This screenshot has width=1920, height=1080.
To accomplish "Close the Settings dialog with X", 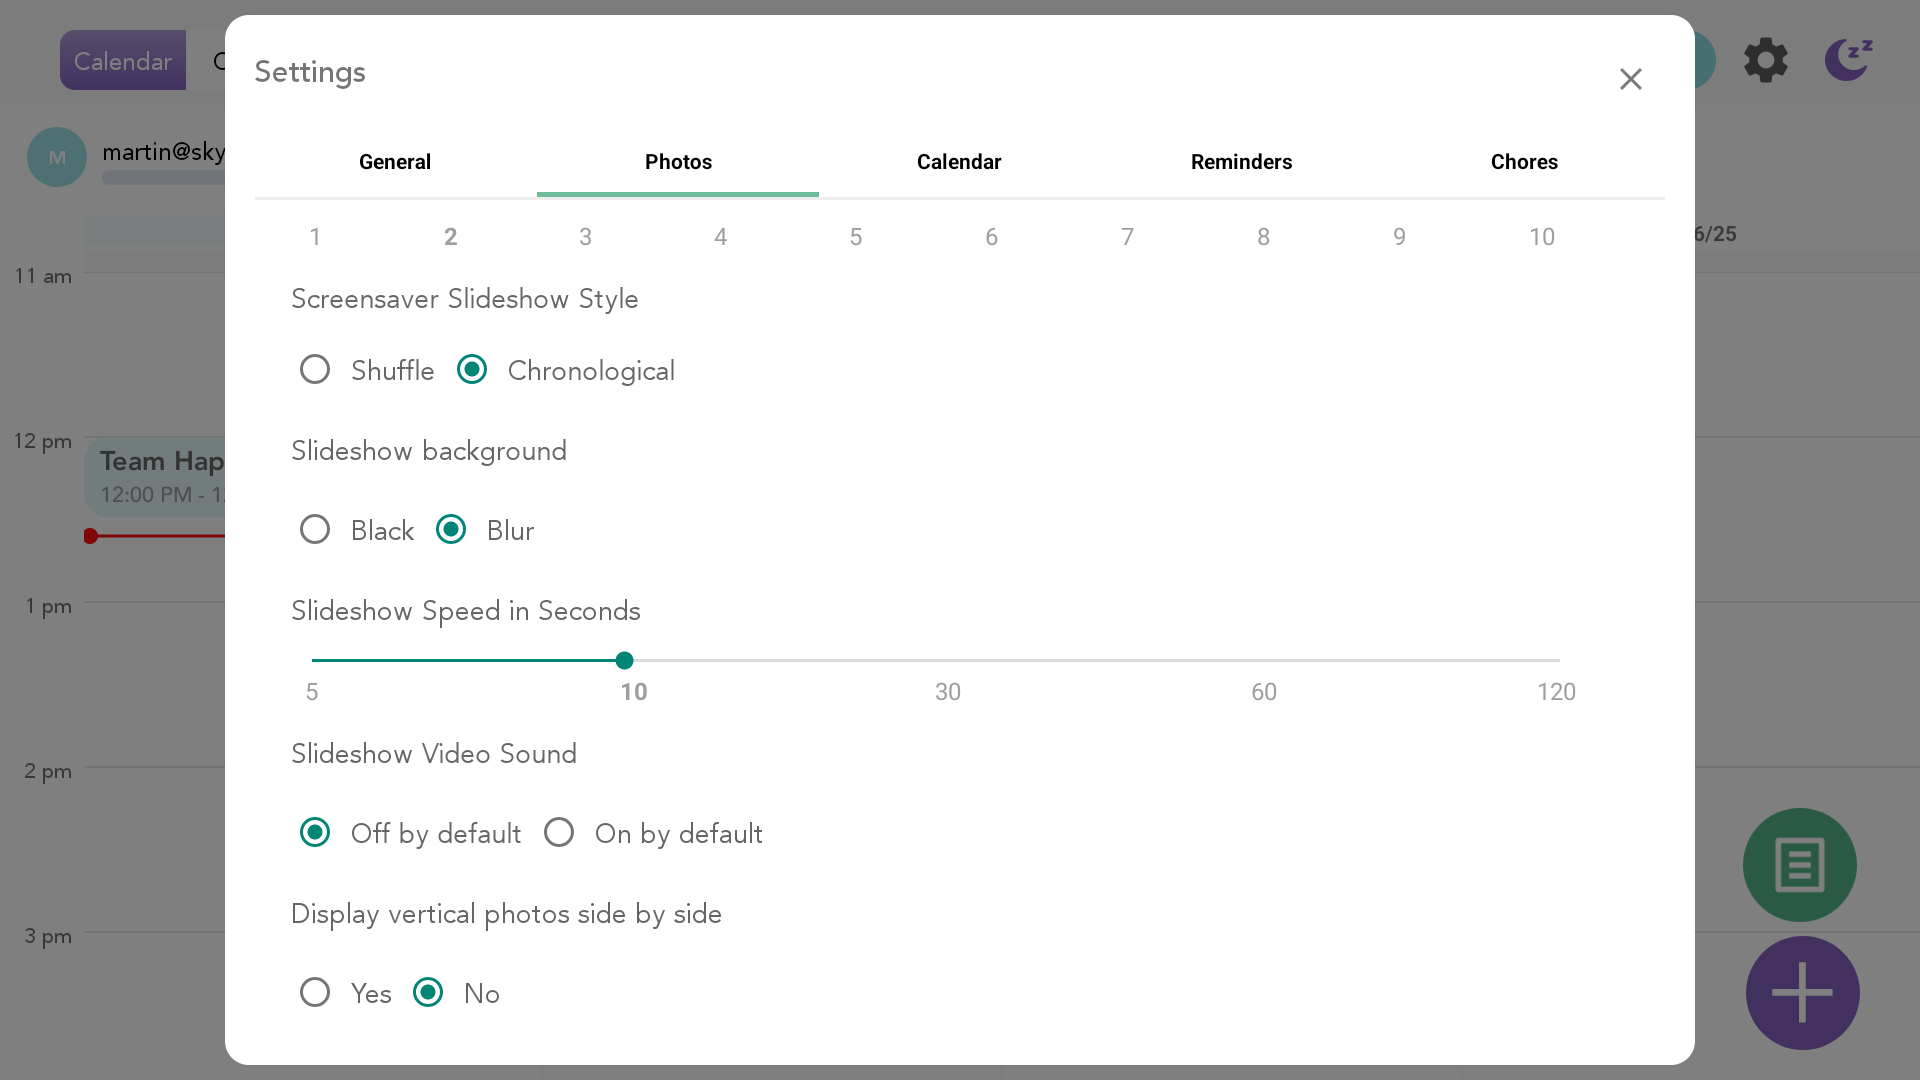I will [x=1630, y=79].
